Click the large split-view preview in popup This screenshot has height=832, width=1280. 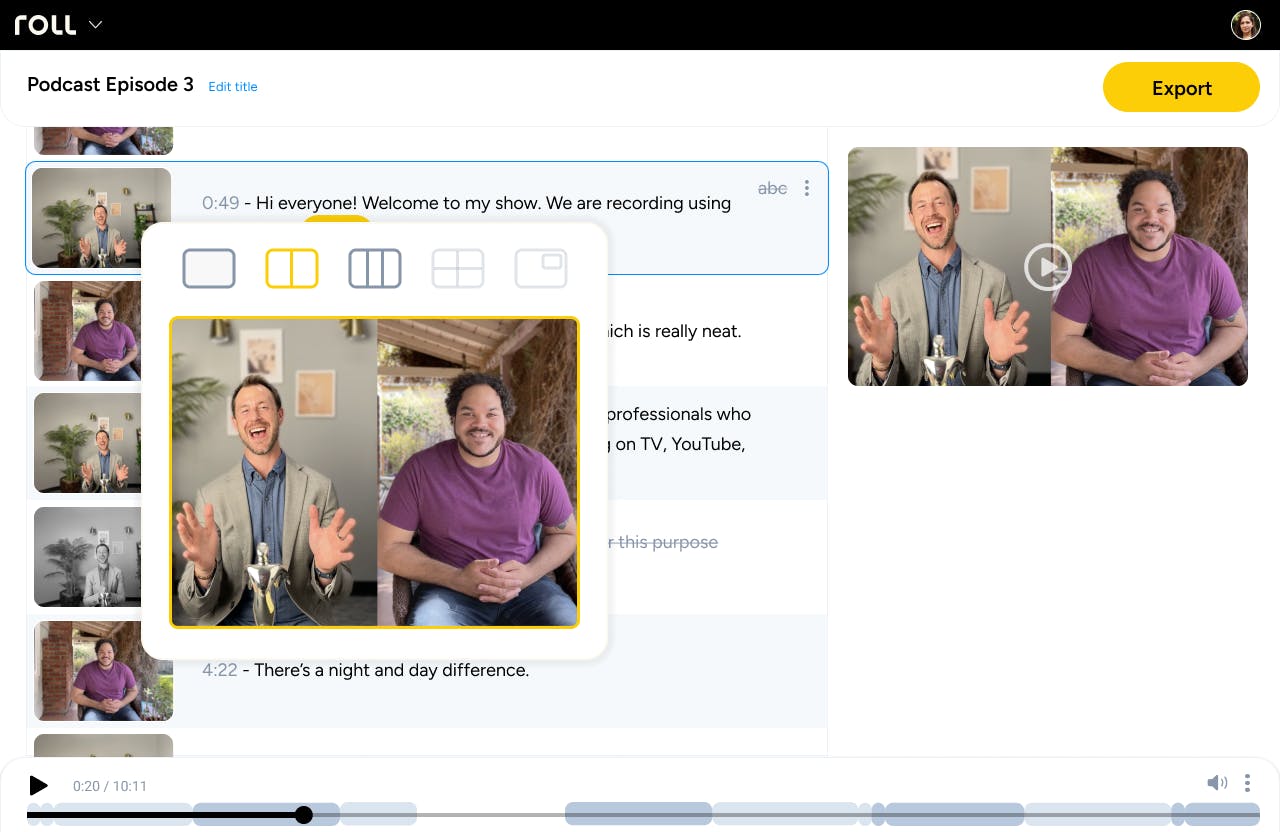tap(375, 473)
